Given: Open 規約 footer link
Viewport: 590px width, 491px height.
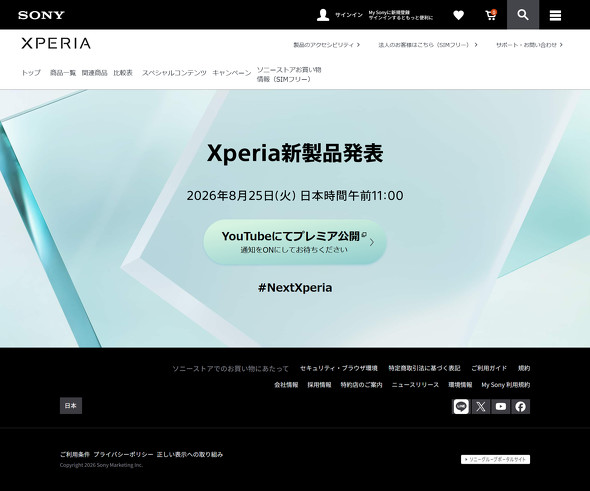Looking at the screenshot, I should pyautogui.click(x=524, y=368).
